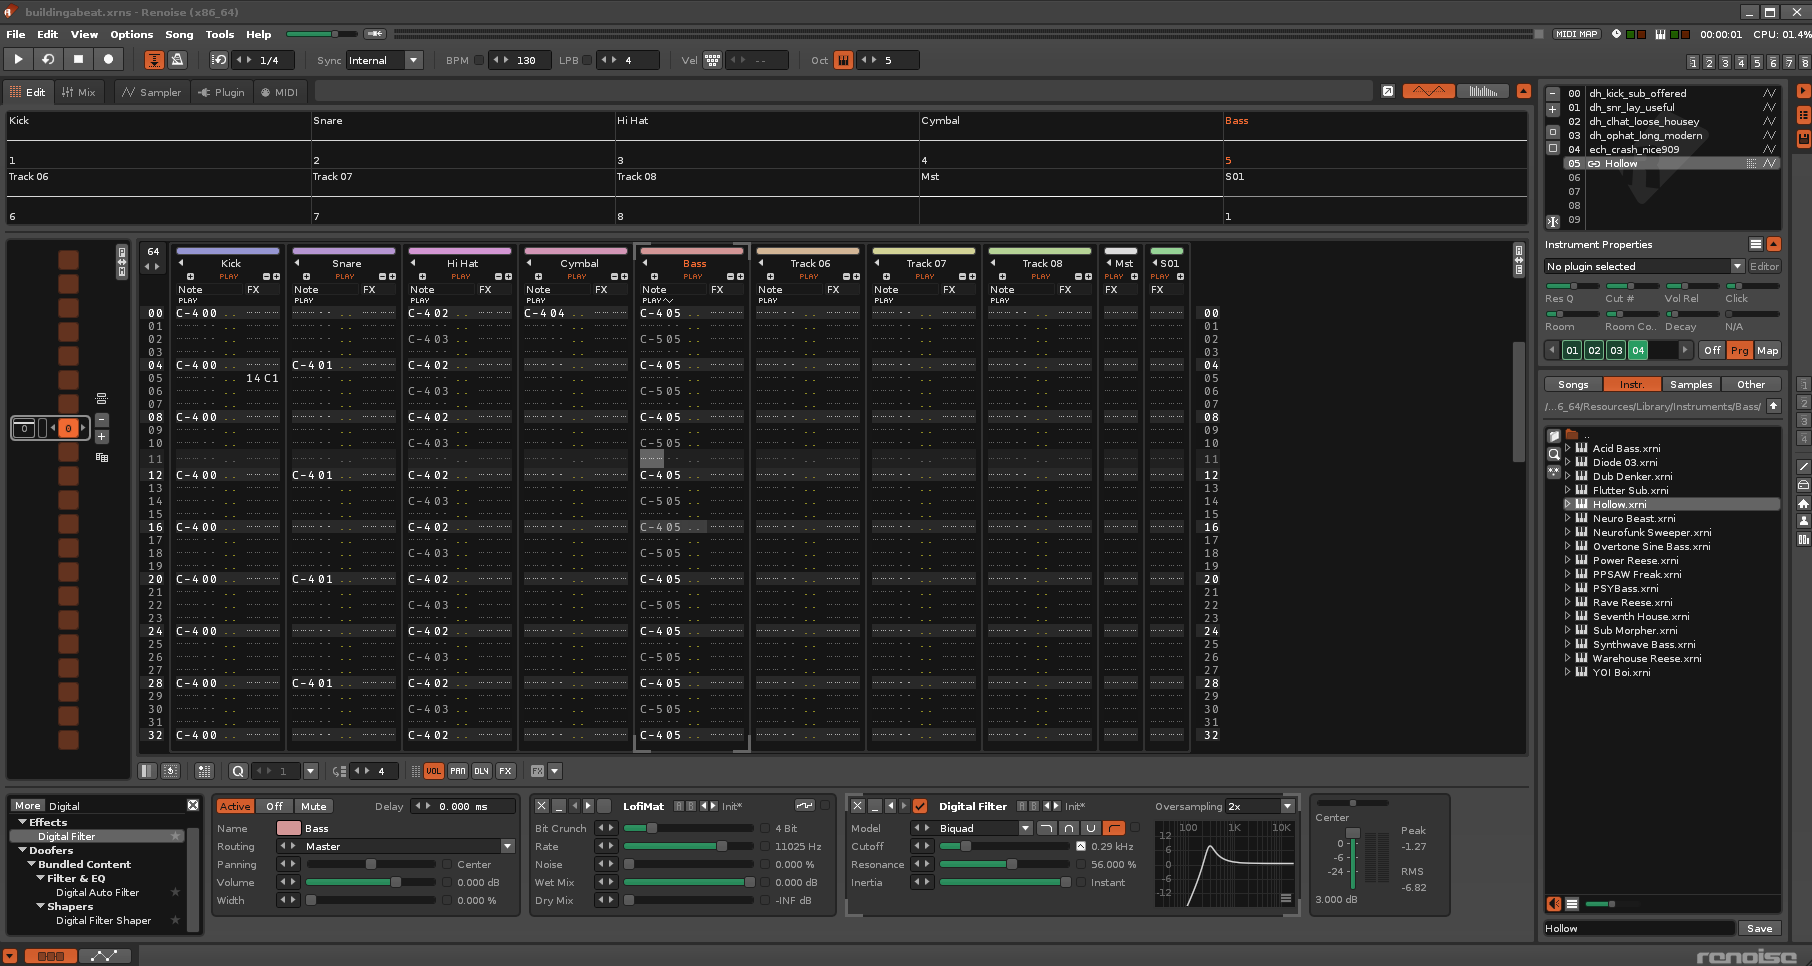Enable the Digital Filter device checkbox
This screenshot has width=1812, height=966.
920,806
